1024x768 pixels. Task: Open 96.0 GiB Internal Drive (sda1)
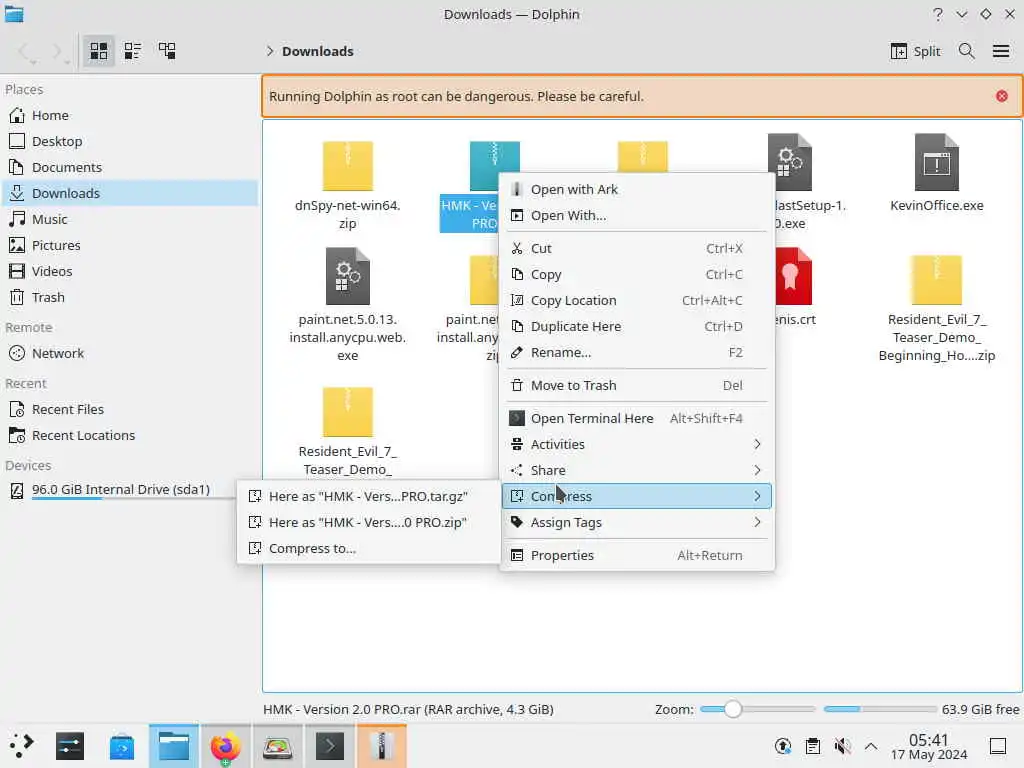(121, 490)
